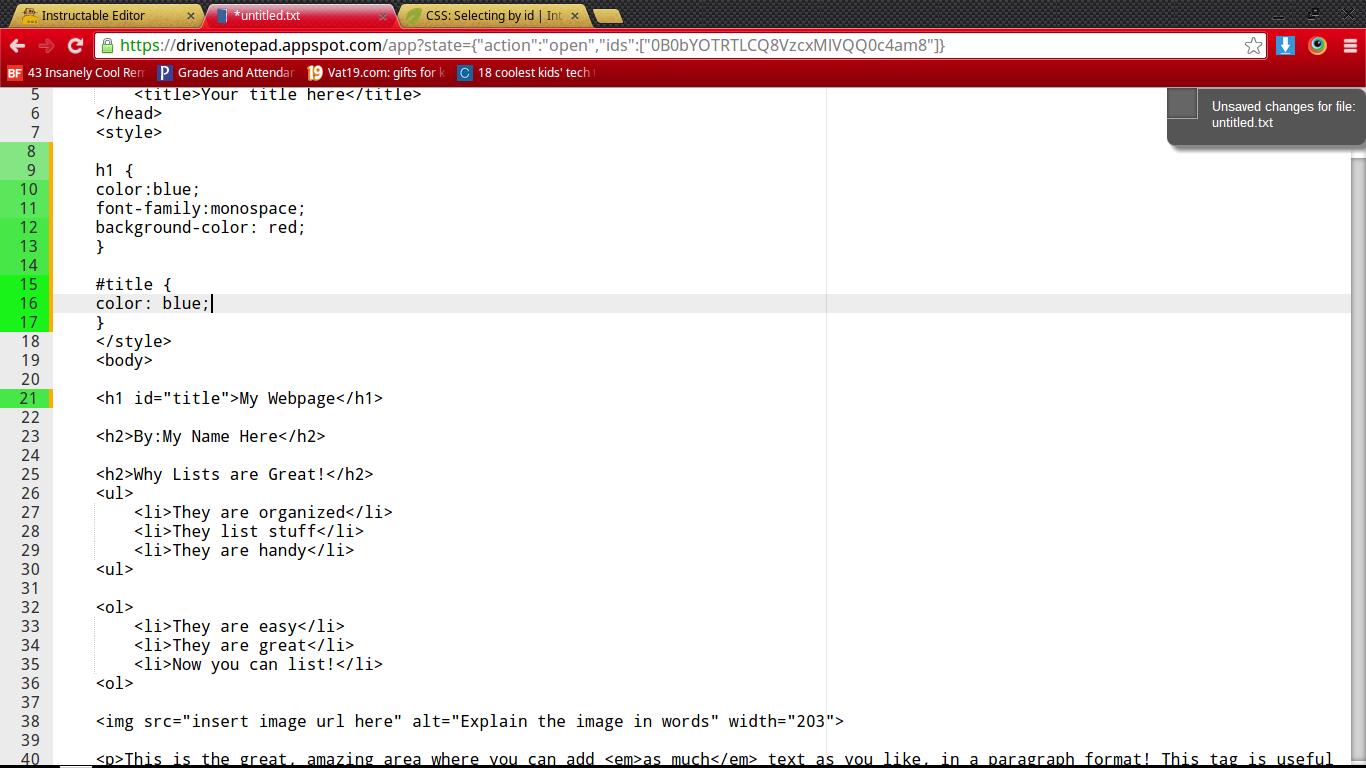Click the "color: blue;" line with cursor
The image size is (1366, 768).
[153, 304]
